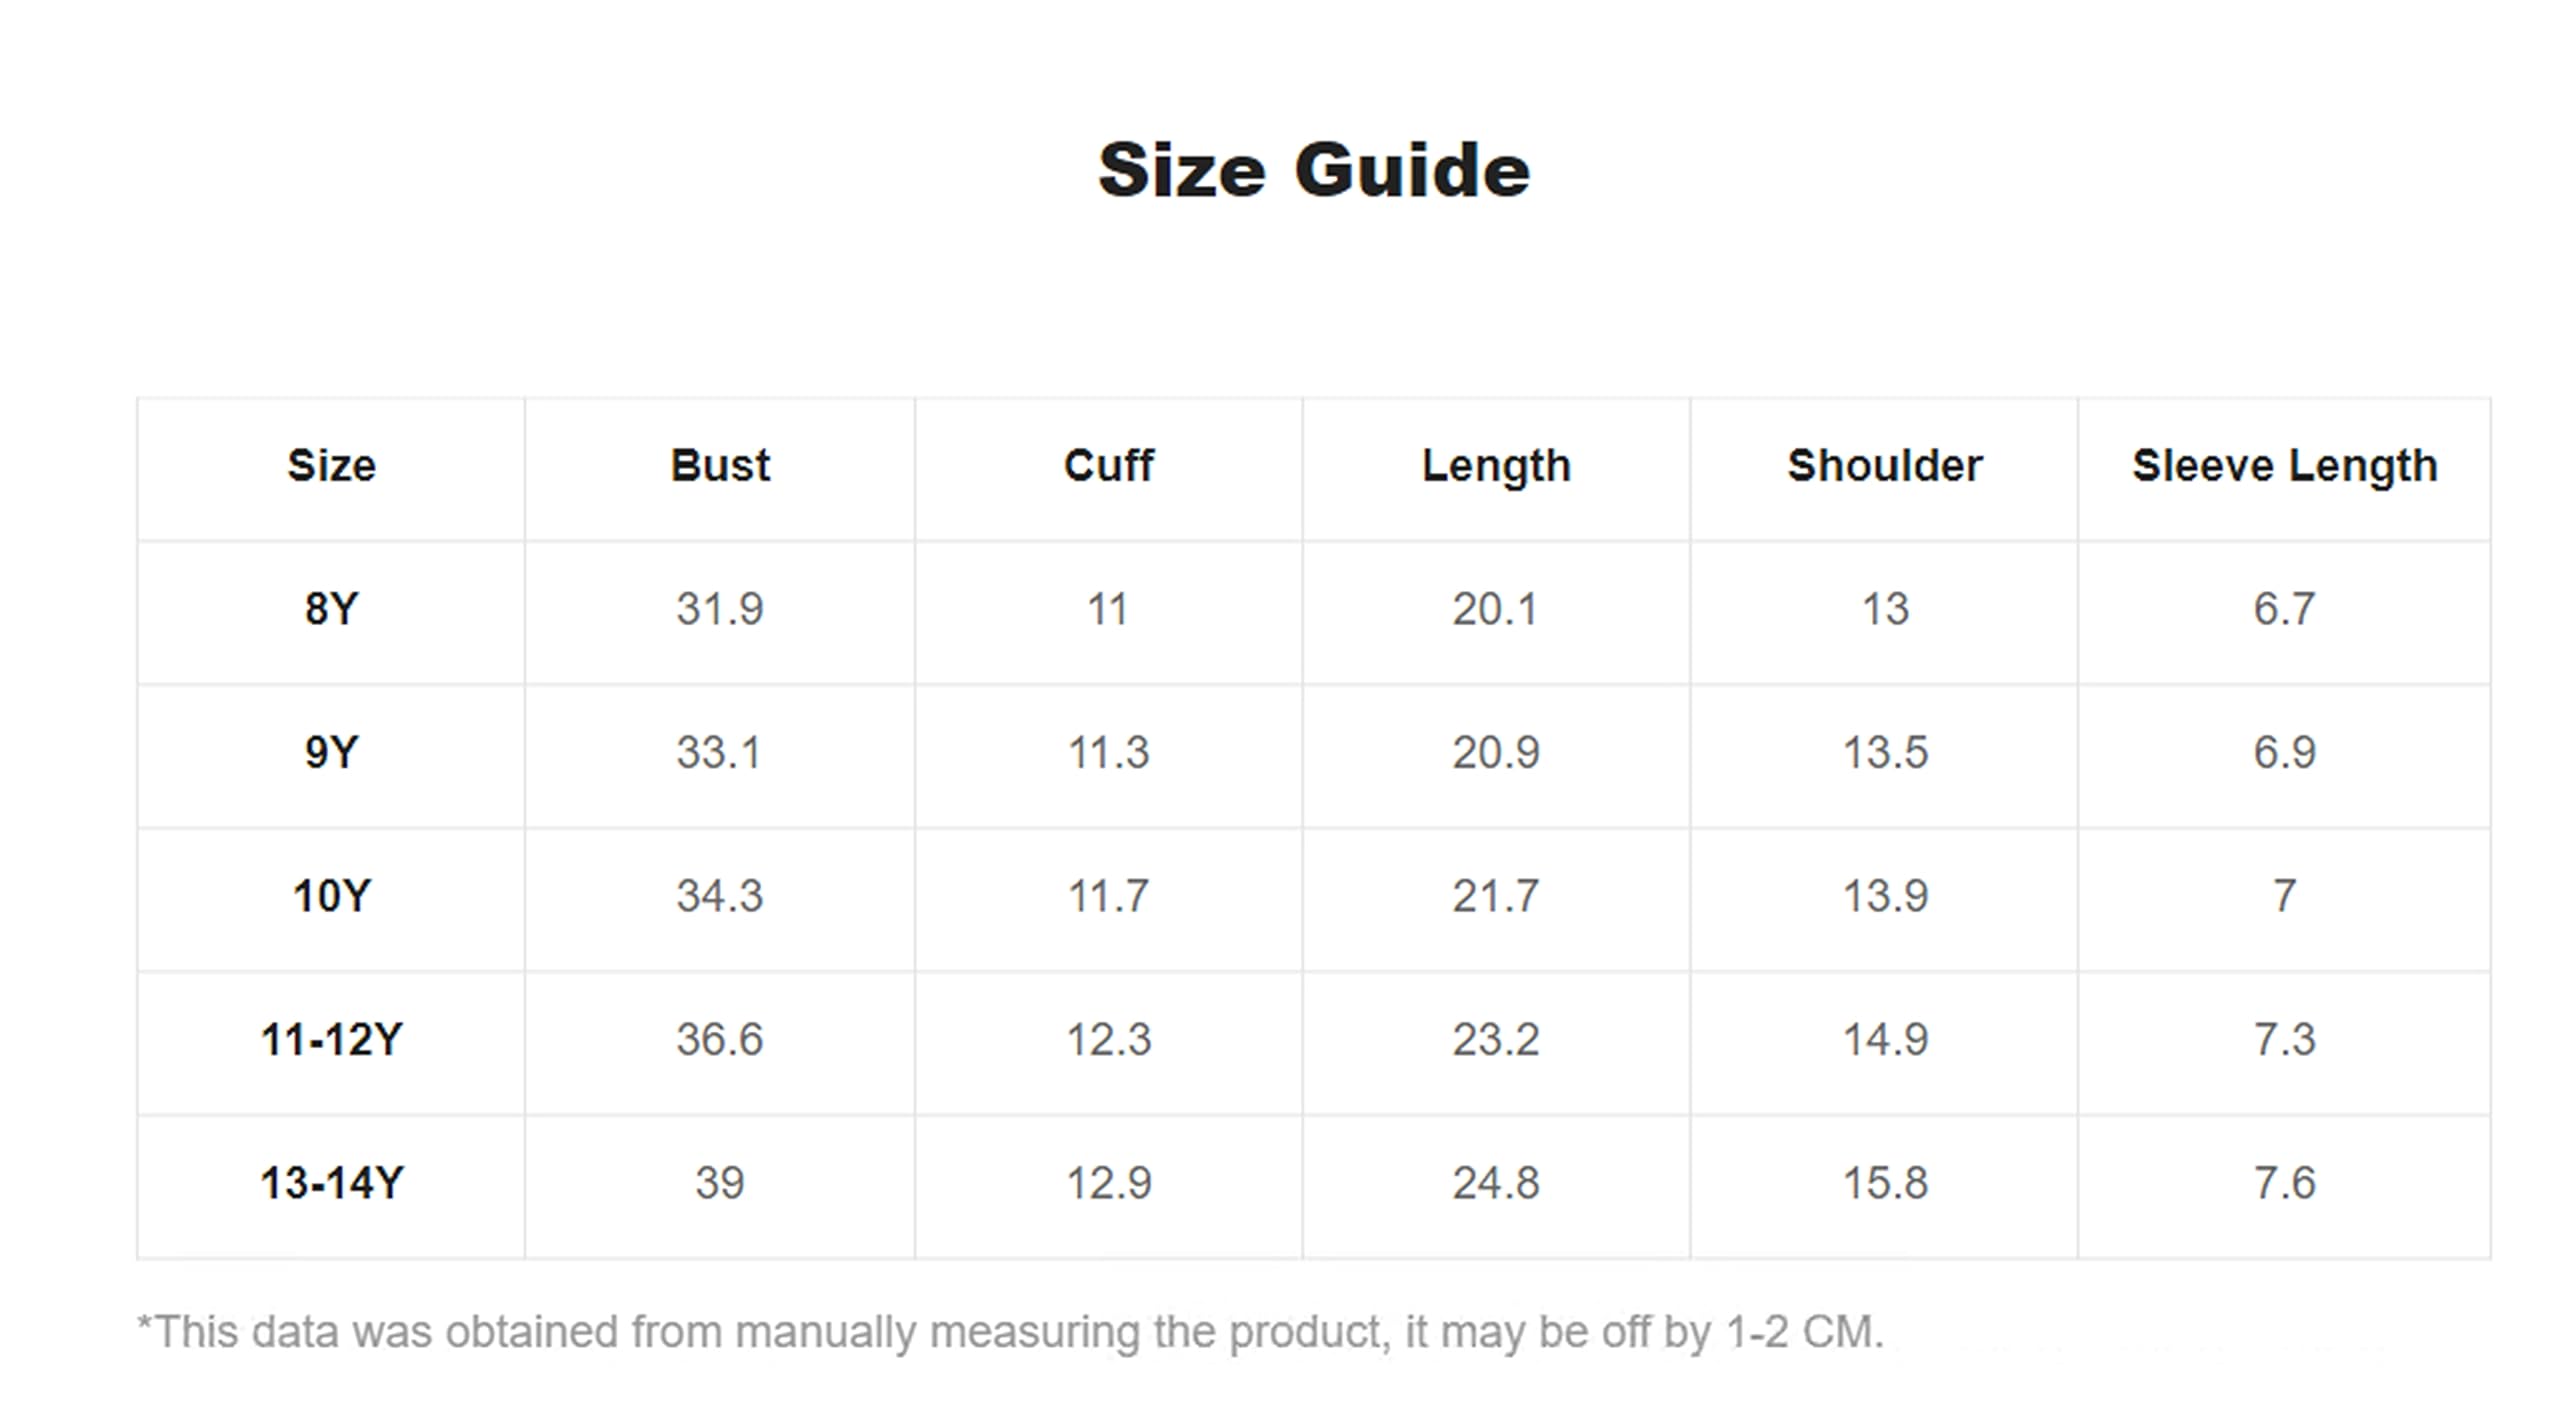2560x1405 pixels.
Task: Select the Bust column header
Action: pos(720,466)
